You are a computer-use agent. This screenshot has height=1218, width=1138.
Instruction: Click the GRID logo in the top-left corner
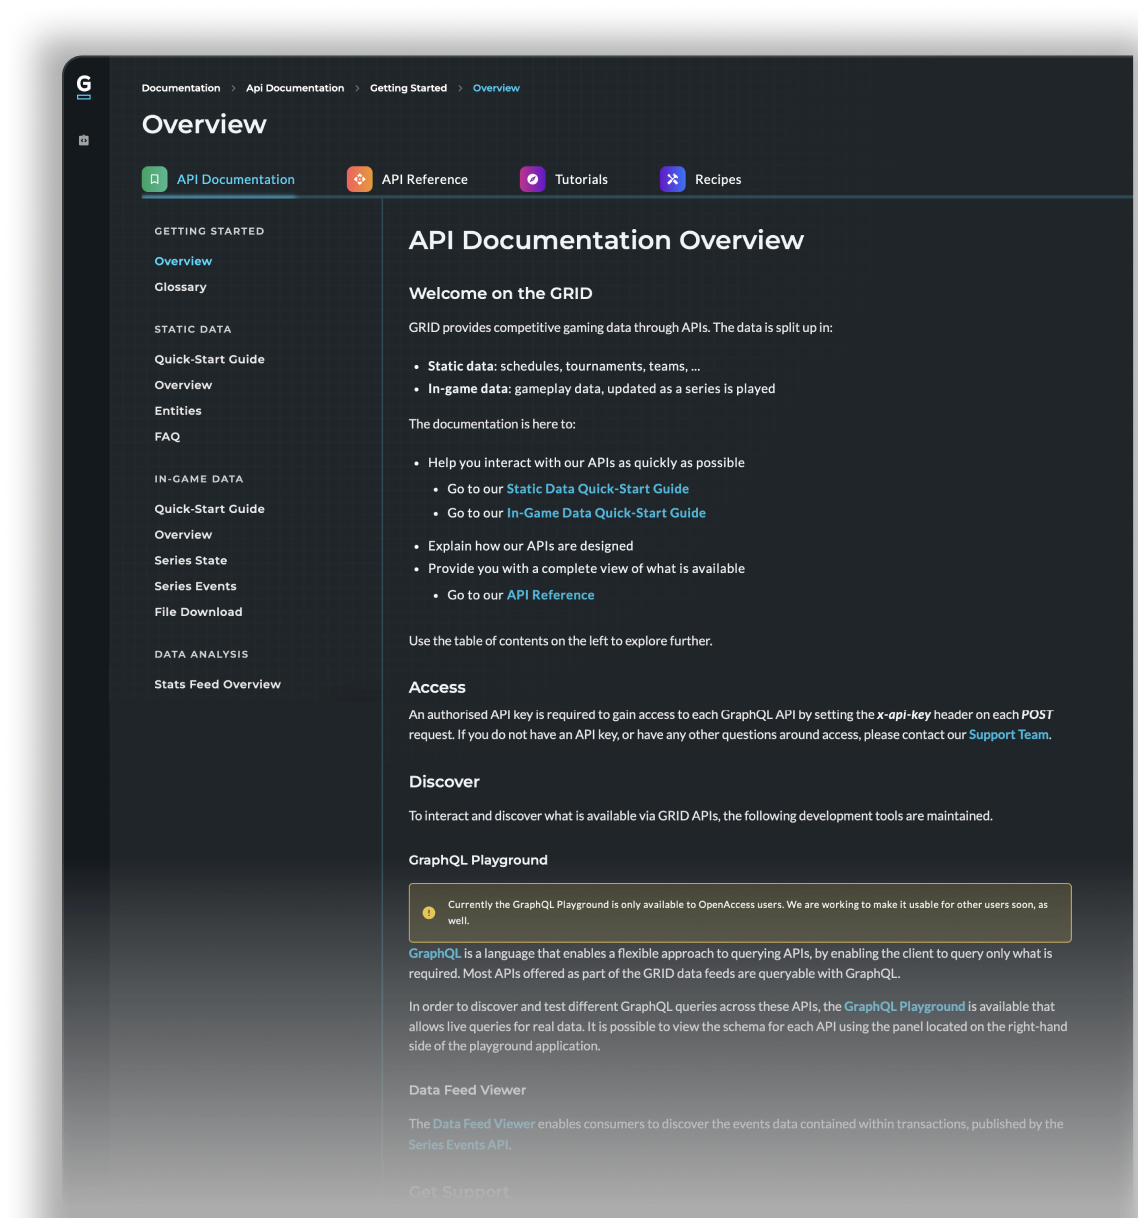pyautogui.click(x=84, y=86)
